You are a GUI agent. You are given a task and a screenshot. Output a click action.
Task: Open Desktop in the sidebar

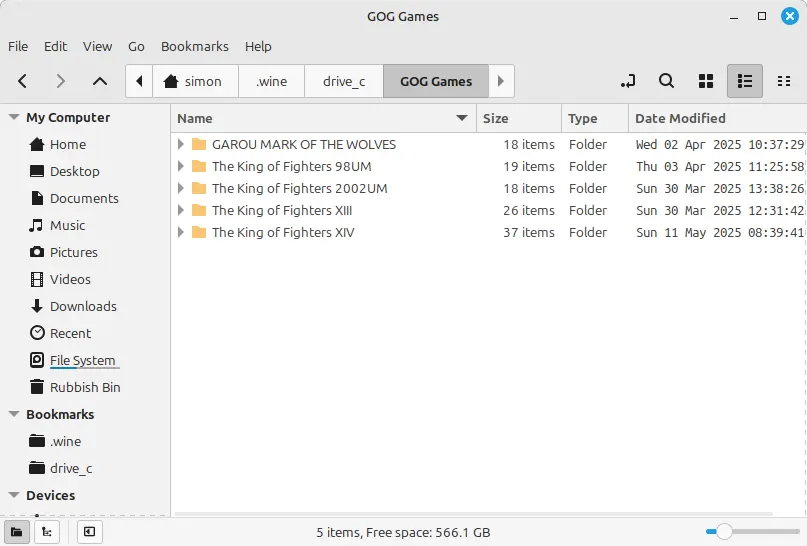[75, 171]
